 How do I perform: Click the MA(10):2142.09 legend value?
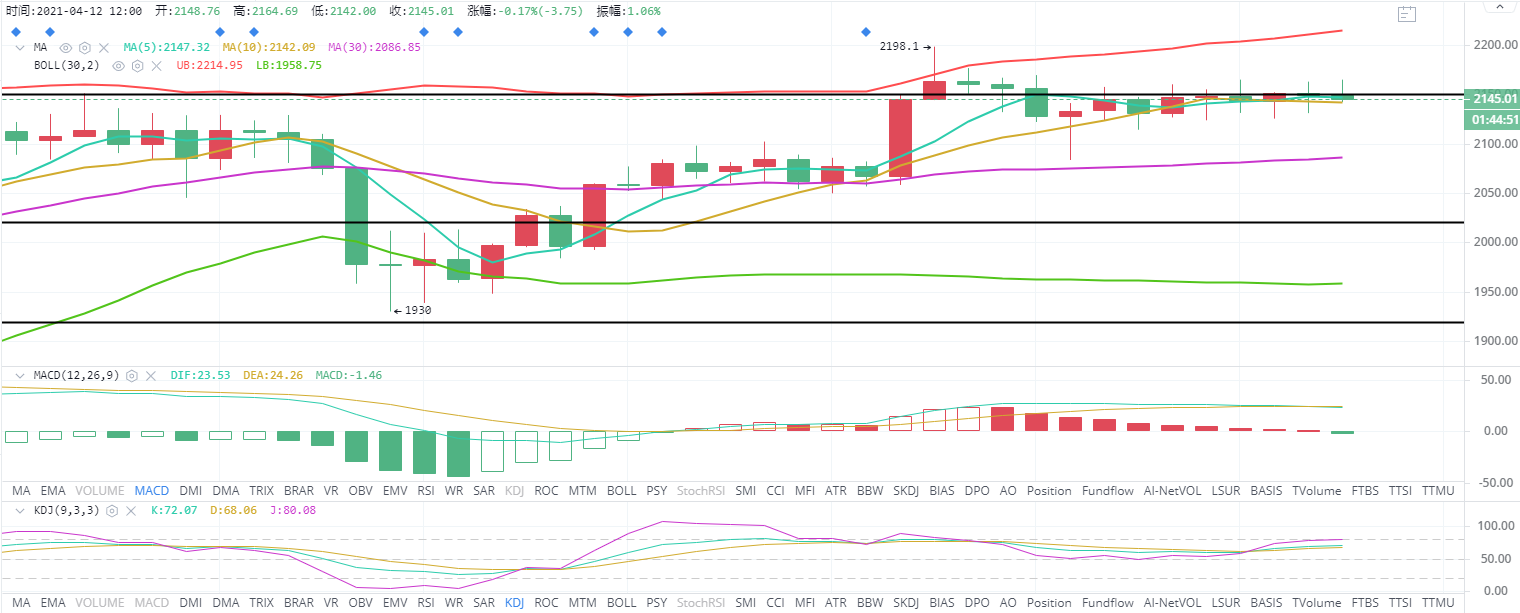(x=269, y=47)
